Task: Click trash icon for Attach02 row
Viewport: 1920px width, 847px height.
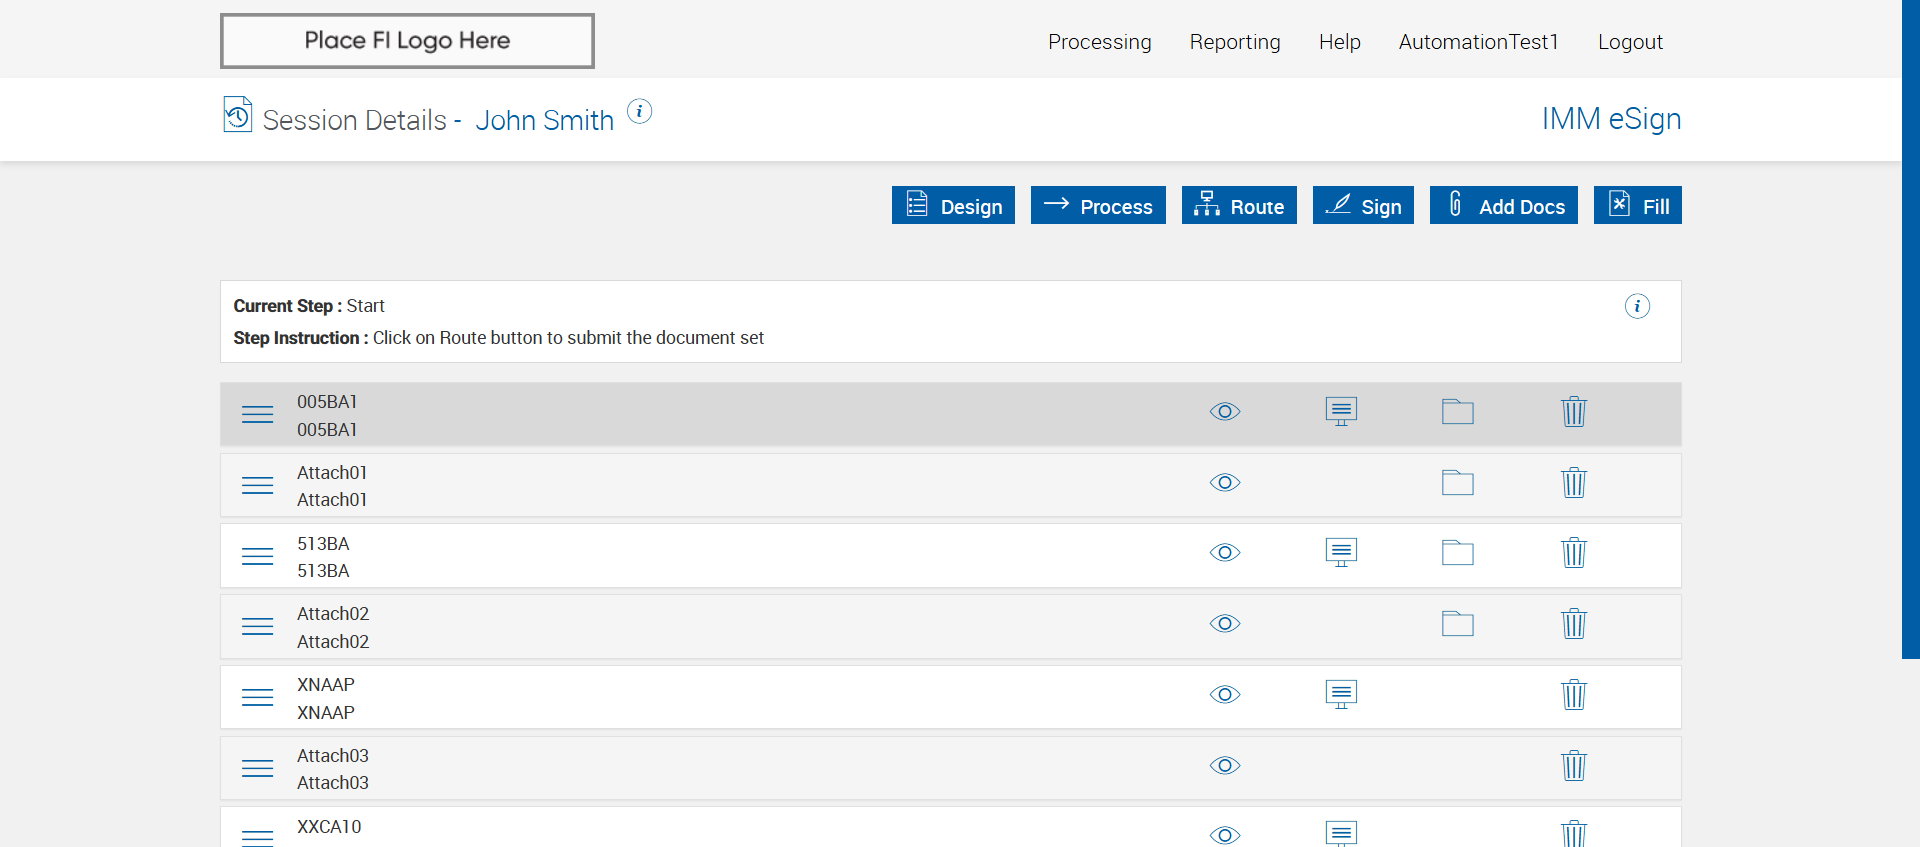Action: [1573, 624]
